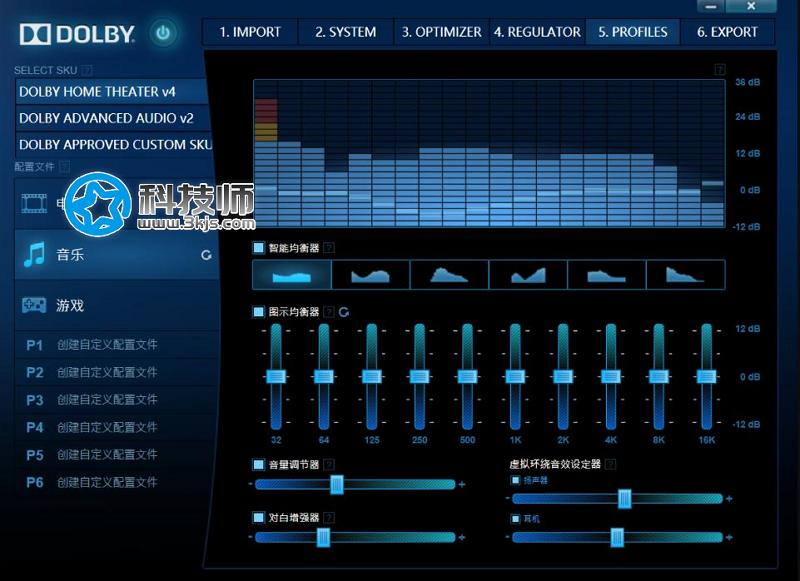Create custom profile in slot P4
The height and width of the screenshot is (581, 800).
pos(117,427)
